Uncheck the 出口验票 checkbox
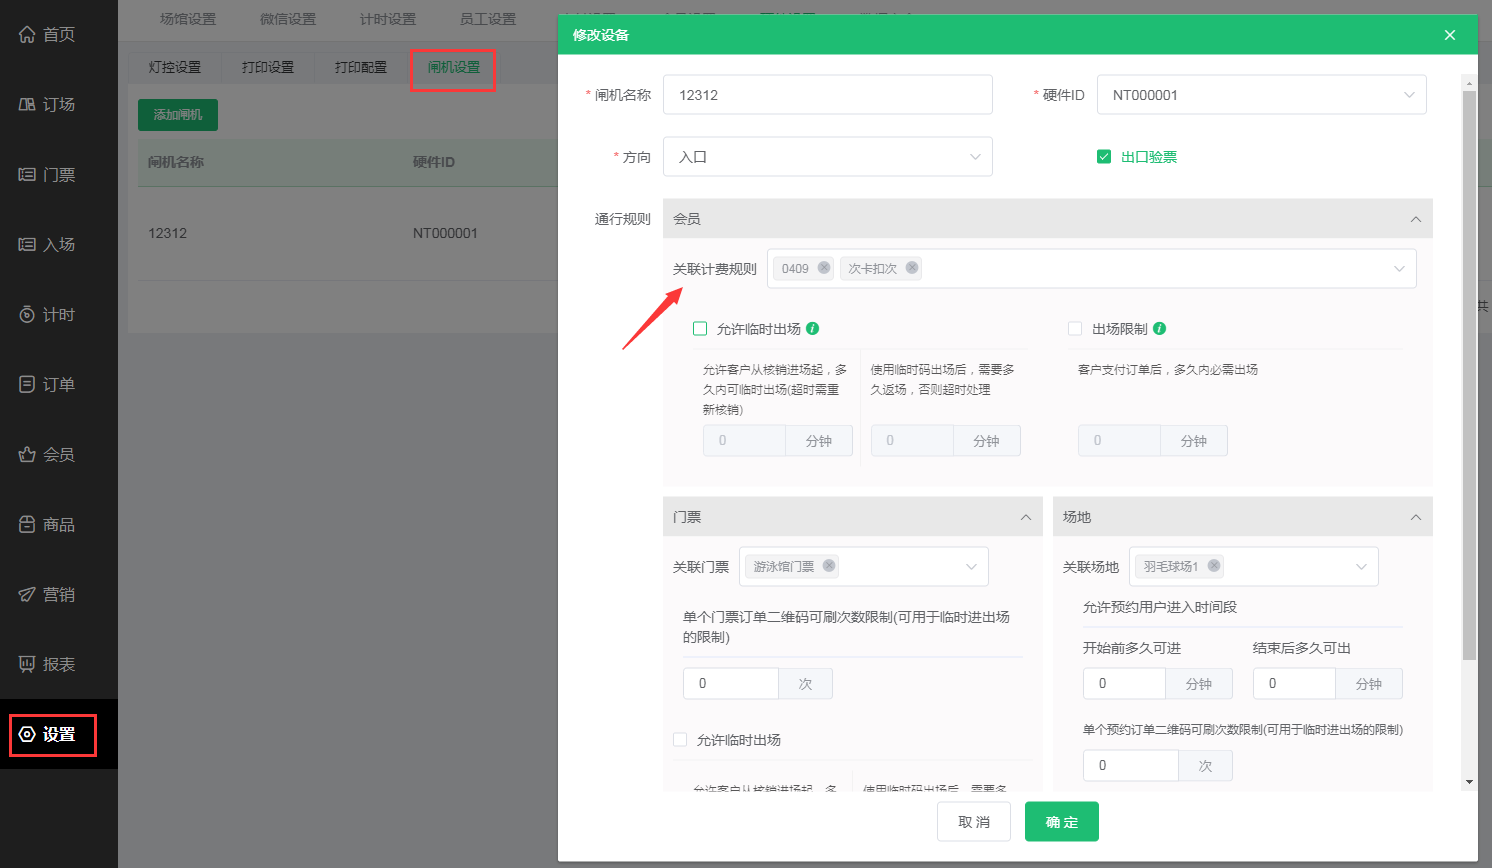Screen dimensions: 1492x868 (1104, 157)
